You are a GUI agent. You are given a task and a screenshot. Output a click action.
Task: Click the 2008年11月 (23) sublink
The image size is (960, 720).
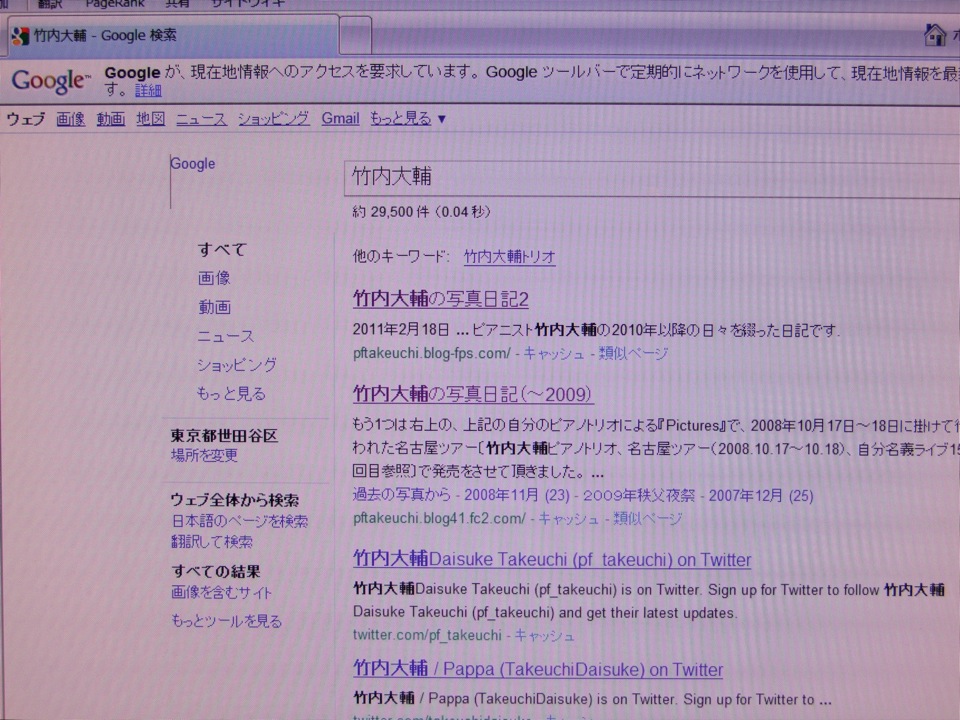coord(517,495)
